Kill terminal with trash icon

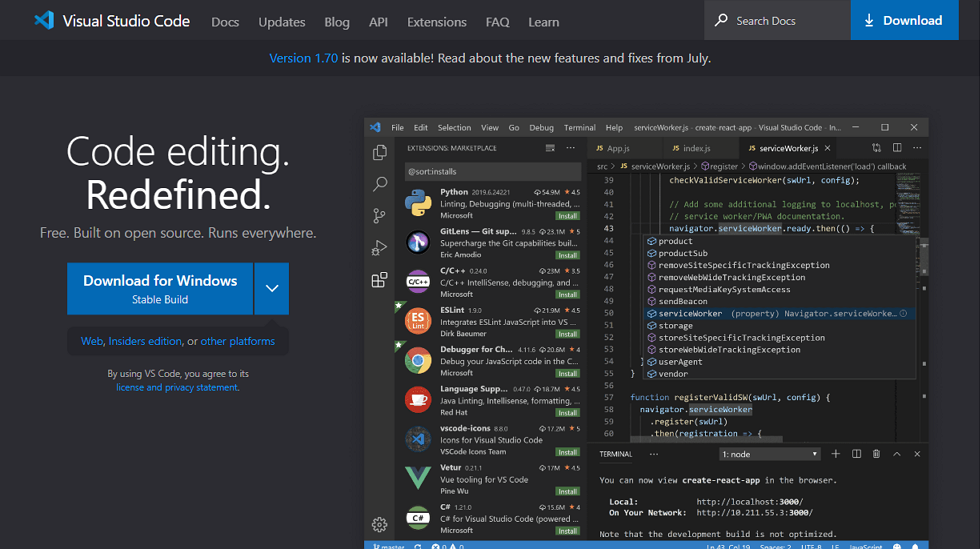(x=876, y=454)
